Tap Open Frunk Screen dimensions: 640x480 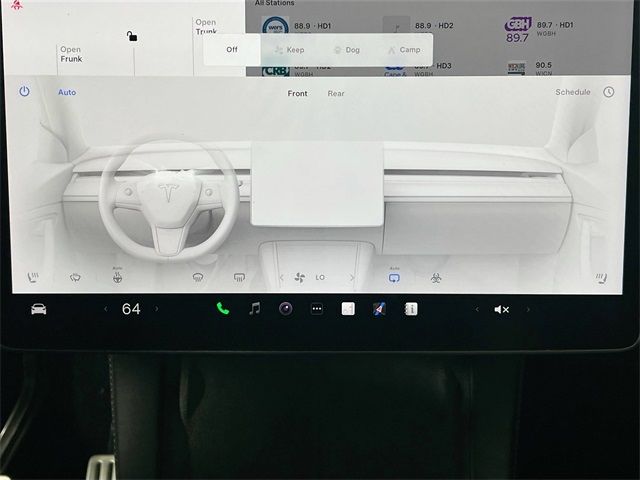coord(71,54)
